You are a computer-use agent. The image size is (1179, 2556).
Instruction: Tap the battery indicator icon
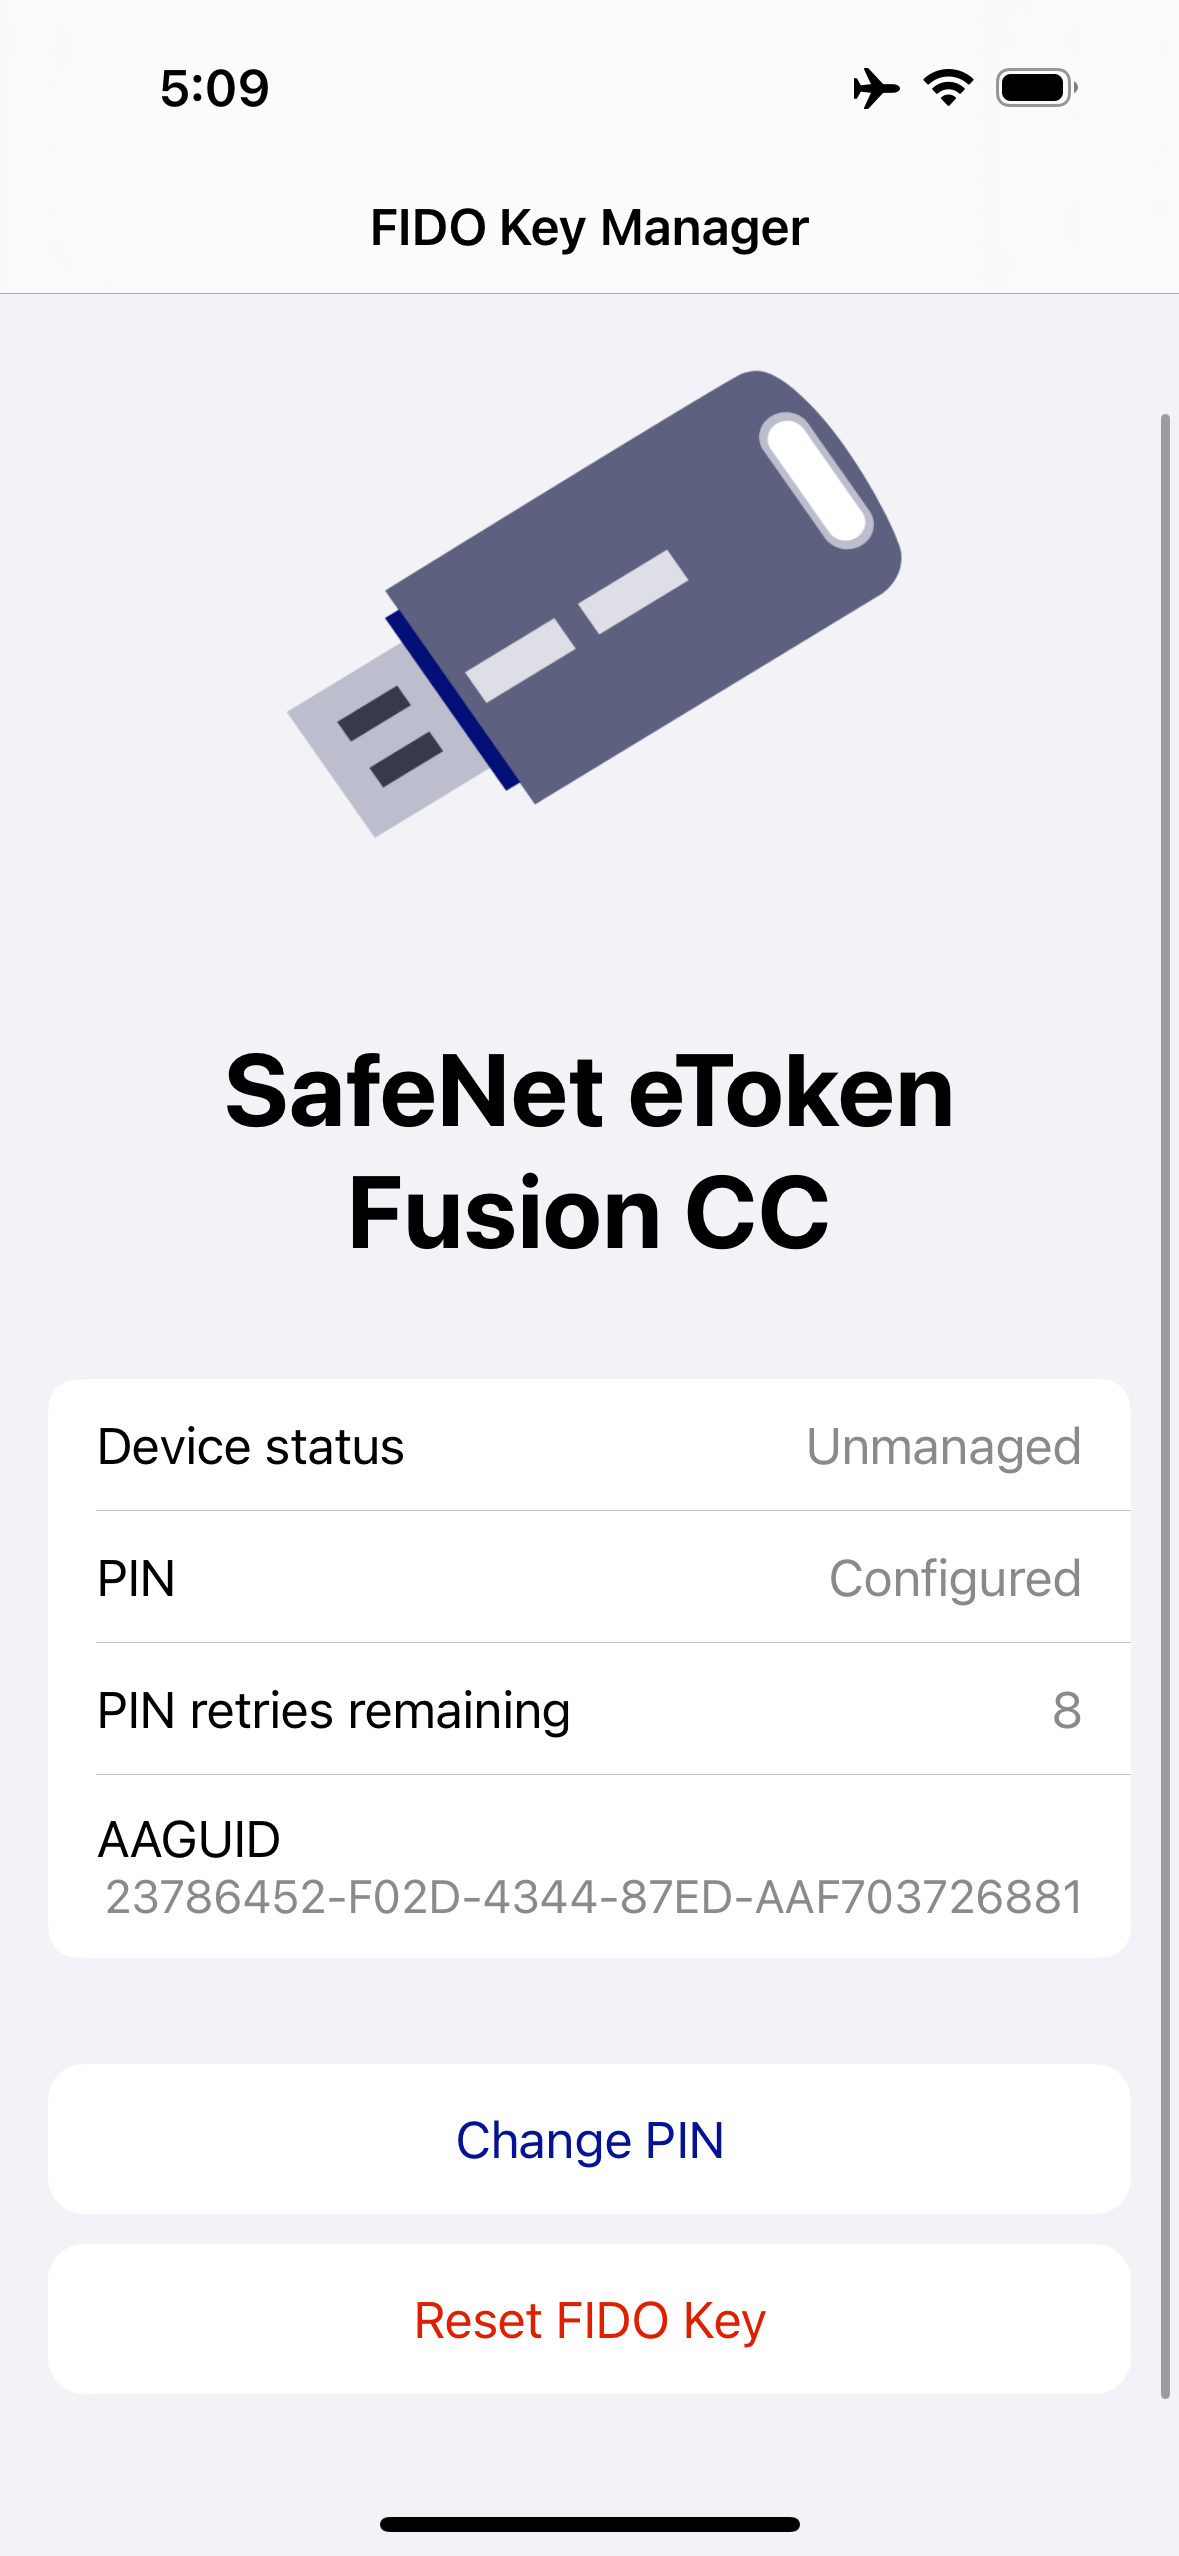(x=1036, y=88)
